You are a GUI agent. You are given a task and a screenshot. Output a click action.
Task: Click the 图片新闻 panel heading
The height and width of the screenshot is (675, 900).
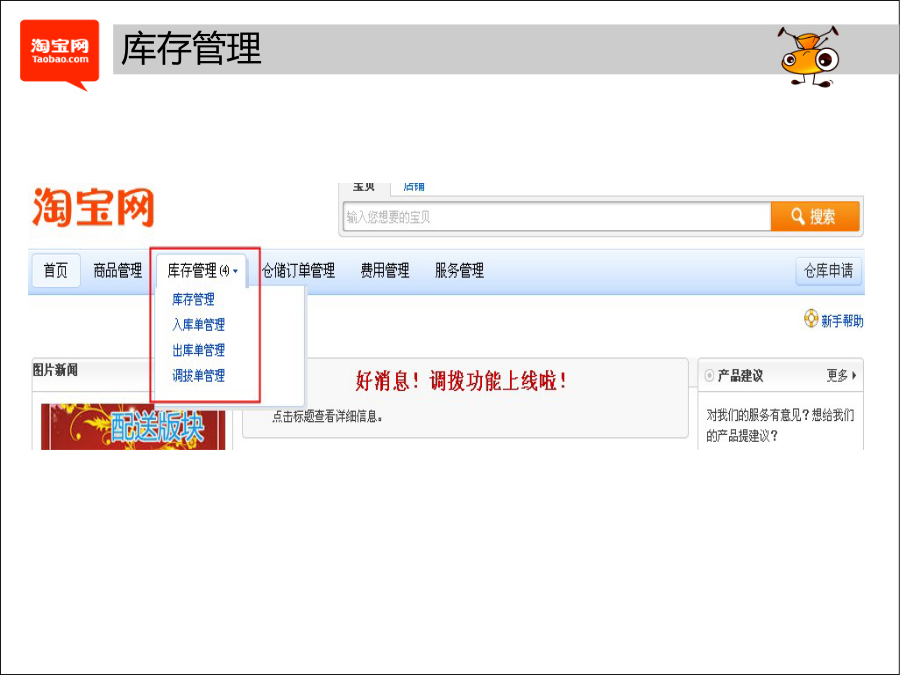[x=55, y=370]
